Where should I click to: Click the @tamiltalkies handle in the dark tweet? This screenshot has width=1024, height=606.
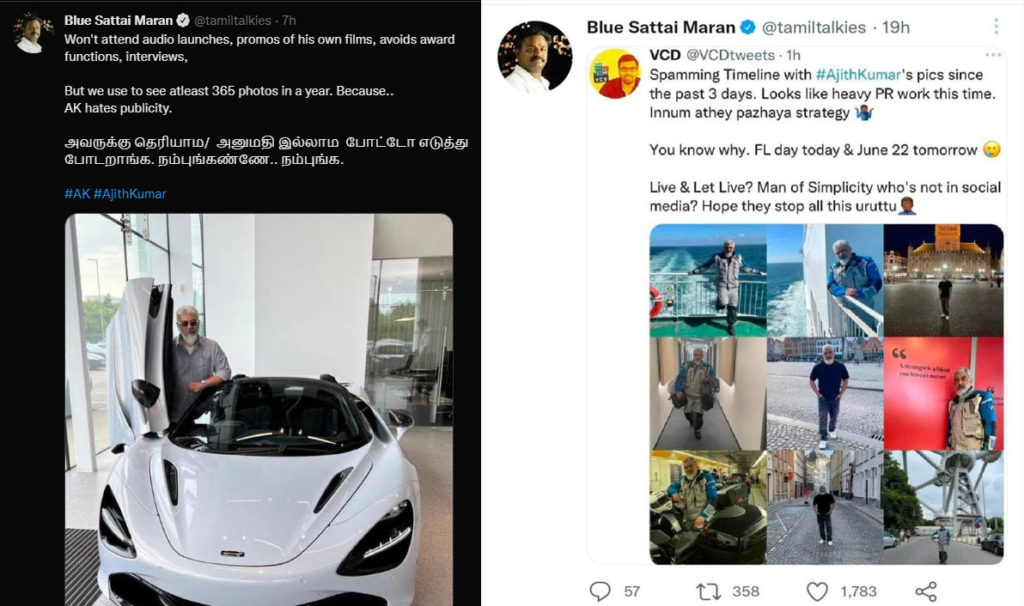click(234, 20)
